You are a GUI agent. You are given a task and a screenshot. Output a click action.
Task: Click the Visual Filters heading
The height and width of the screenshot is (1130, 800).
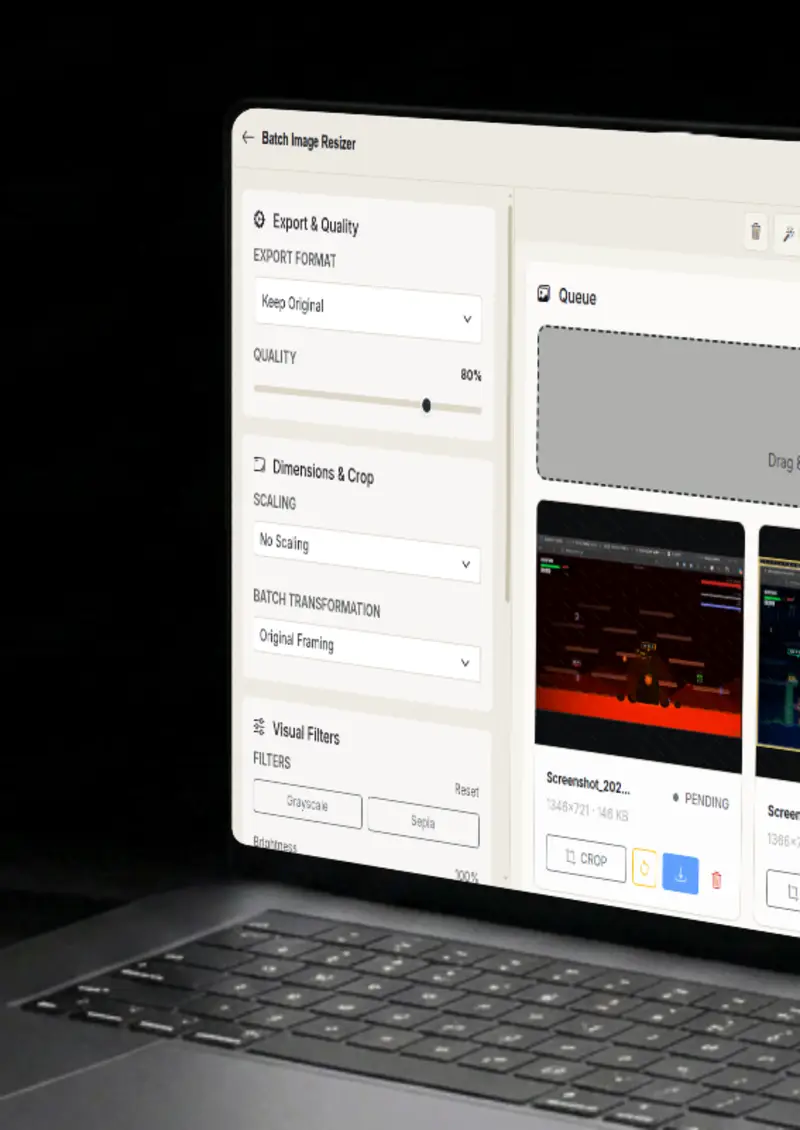point(306,734)
